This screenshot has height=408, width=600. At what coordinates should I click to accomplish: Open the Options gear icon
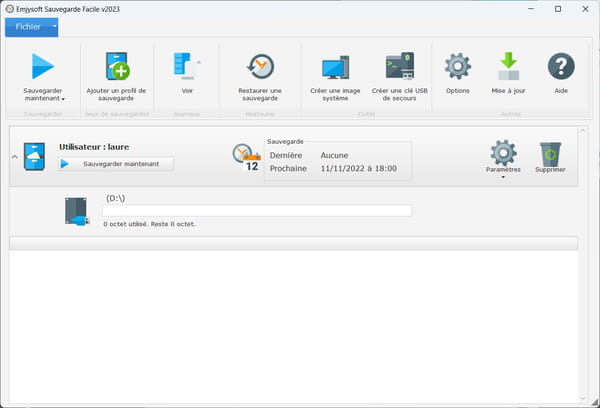coord(458,66)
